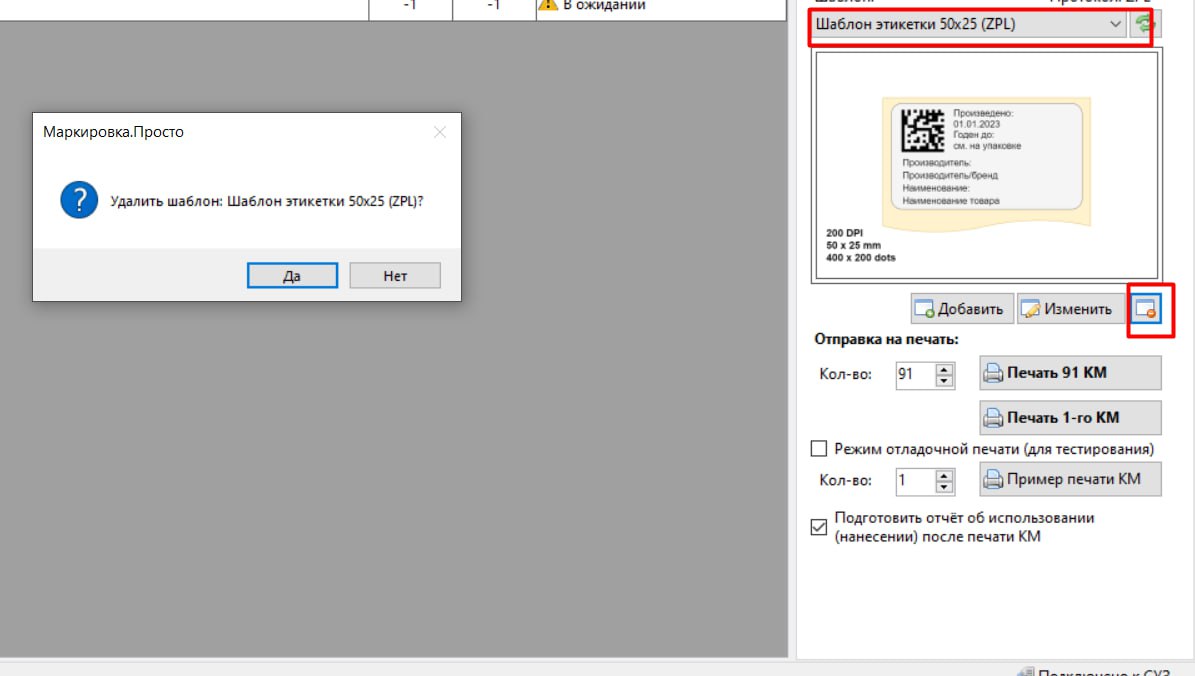This screenshot has width=1195, height=676.
Task: Click the add icon on the Добавить button
Action: pyautogui.click(x=925, y=310)
